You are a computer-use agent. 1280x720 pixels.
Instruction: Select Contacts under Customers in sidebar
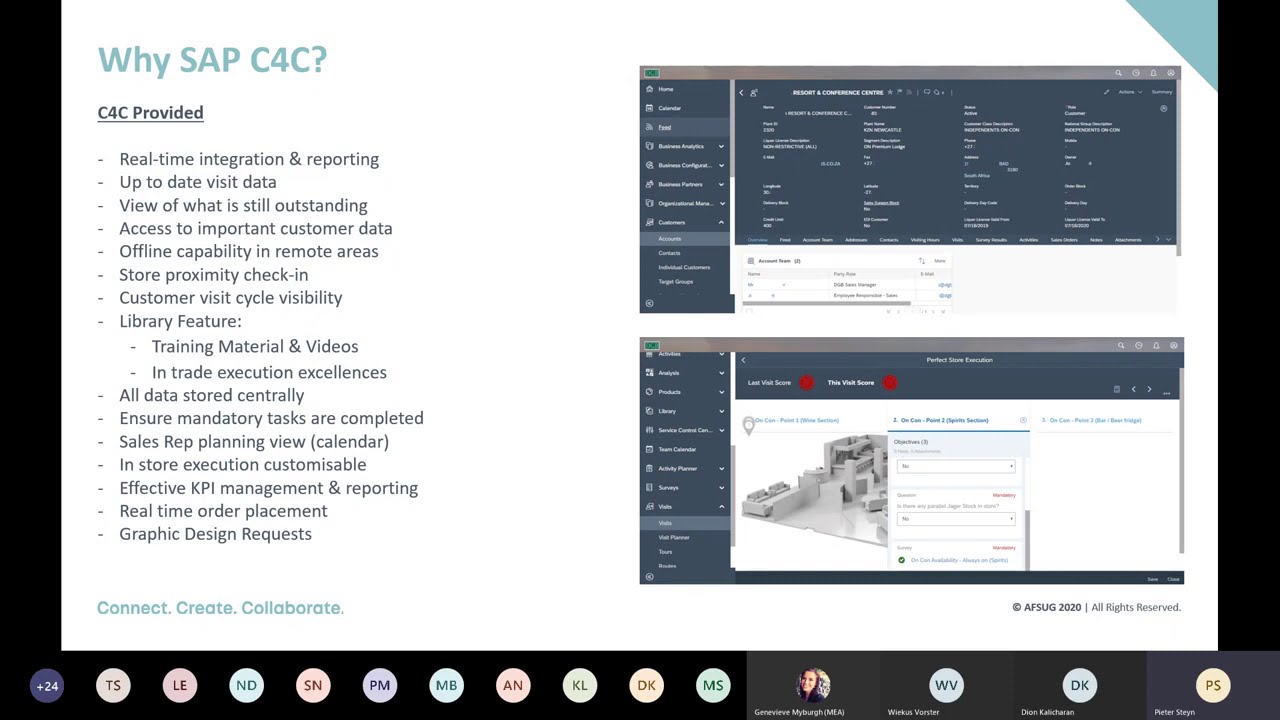[686, 253]
